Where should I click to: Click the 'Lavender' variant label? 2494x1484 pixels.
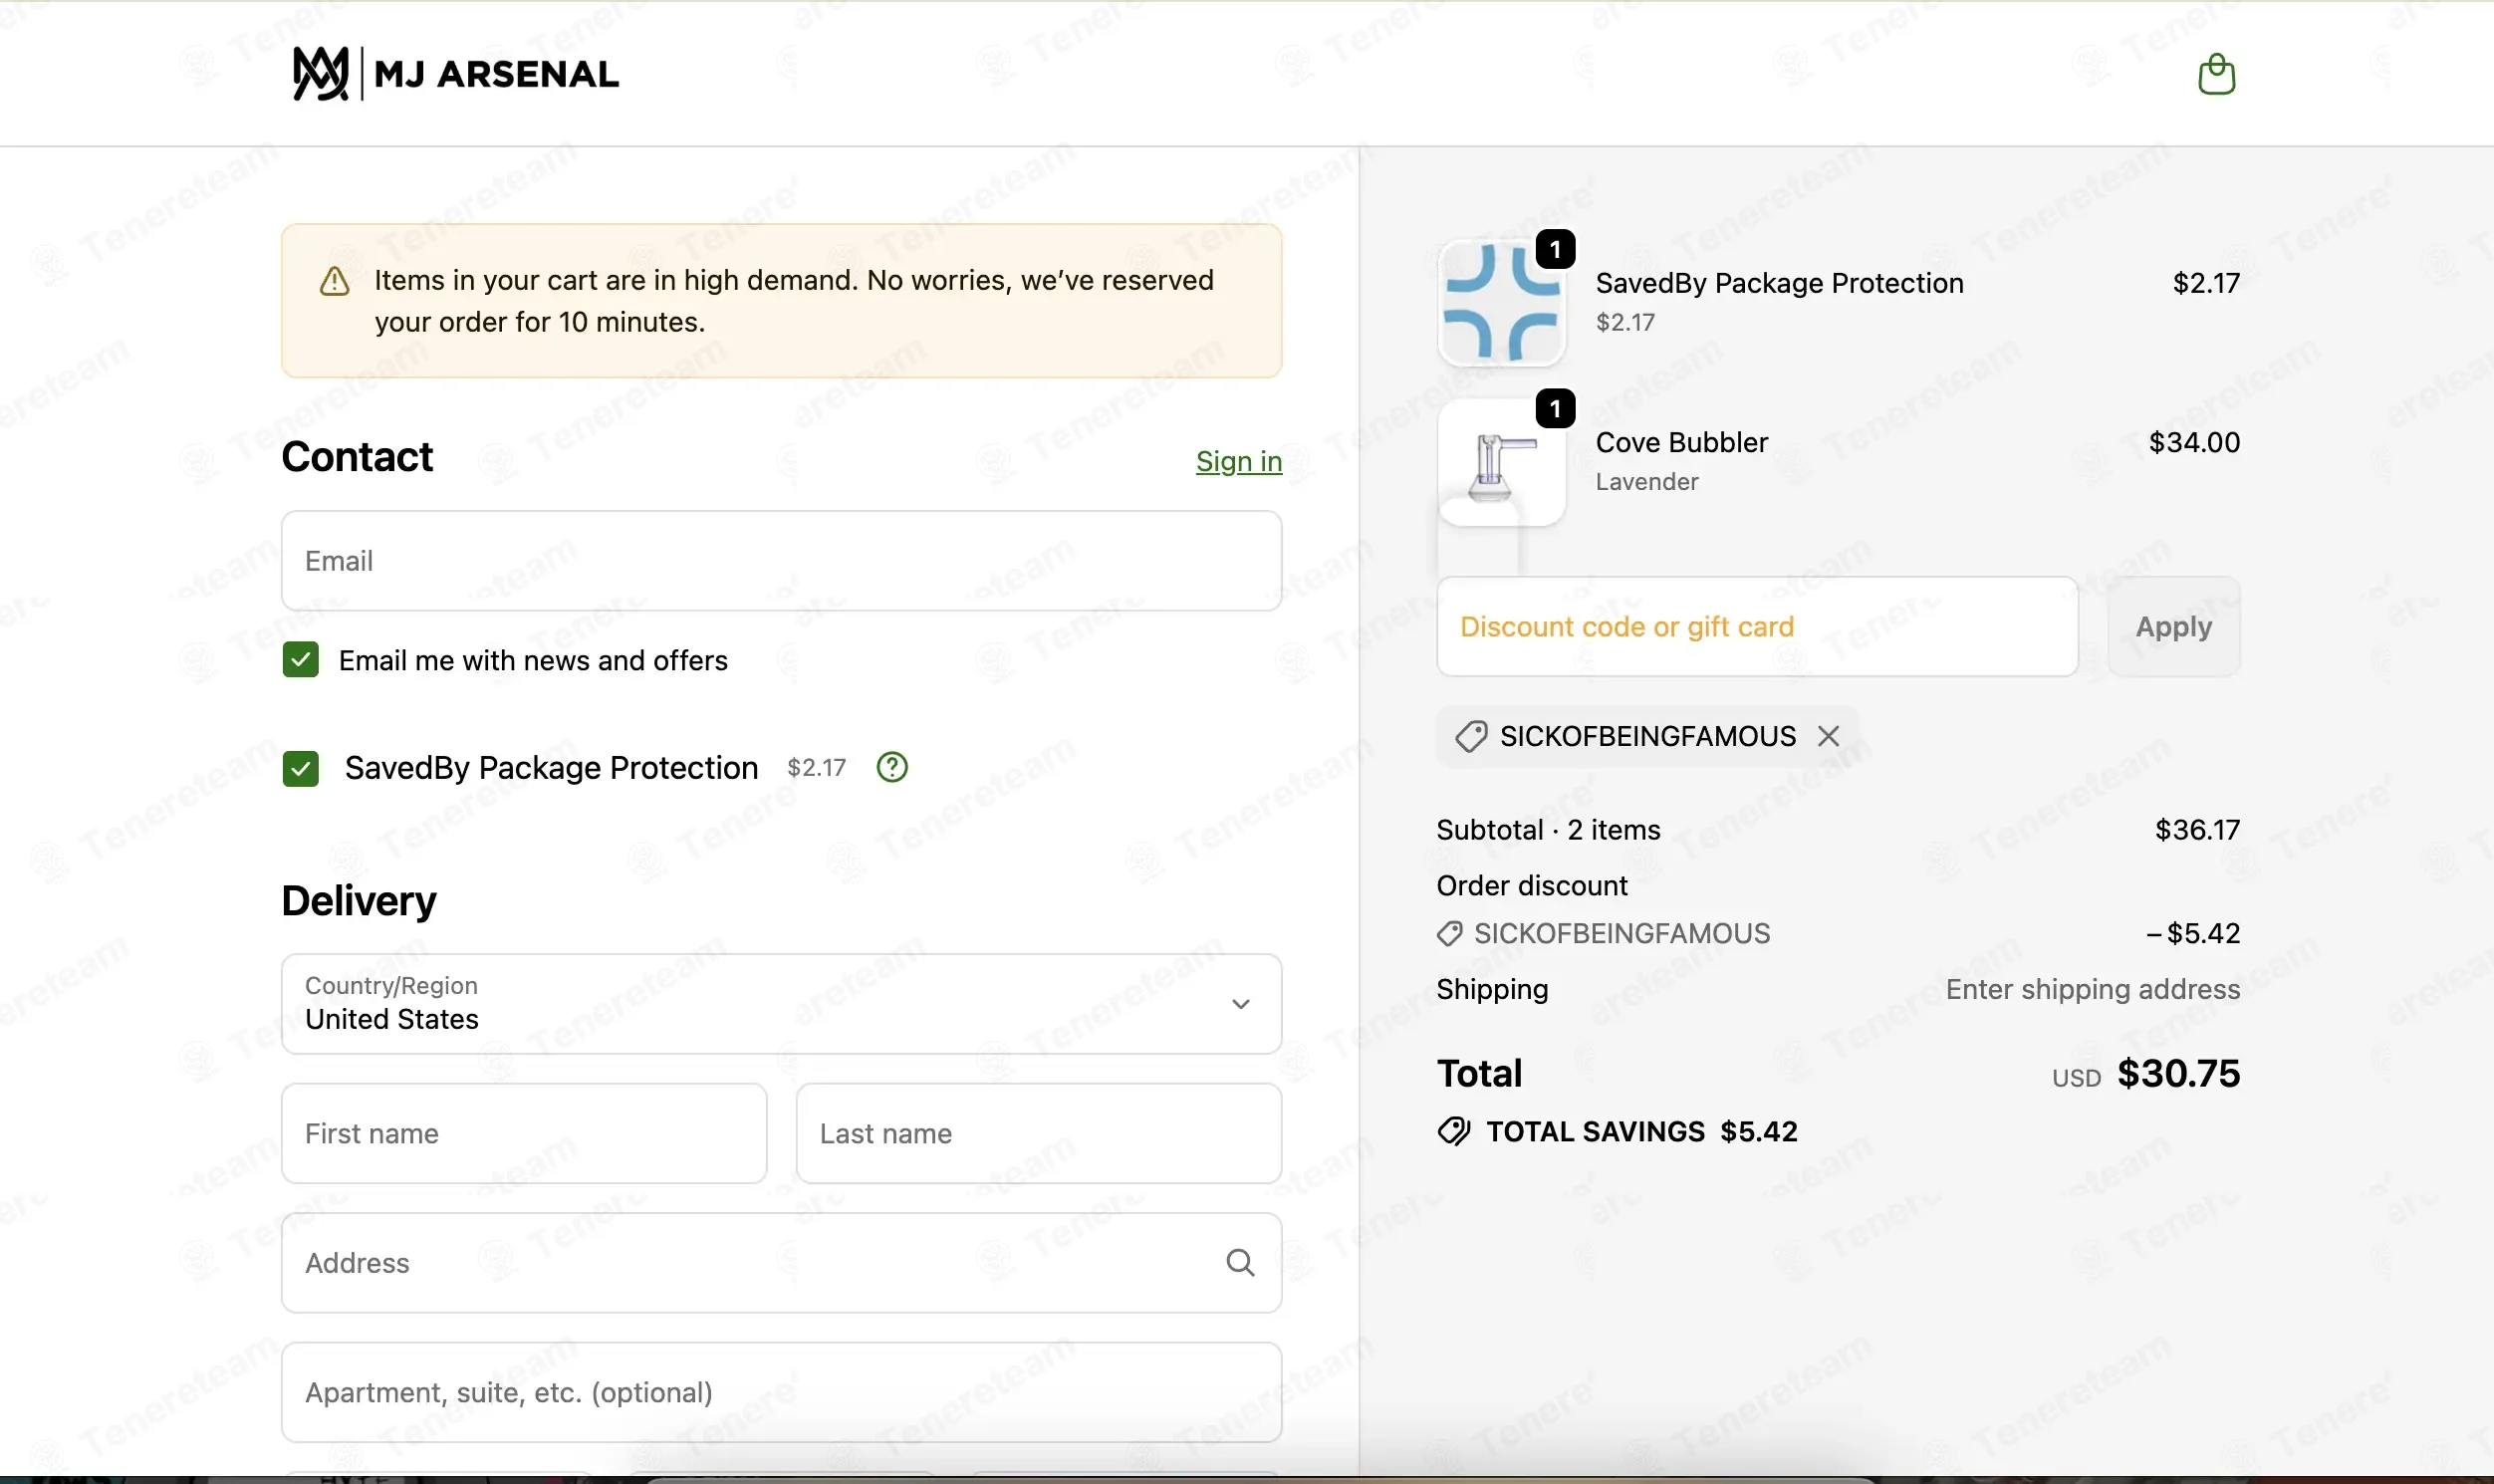(x=1647, y=482)
